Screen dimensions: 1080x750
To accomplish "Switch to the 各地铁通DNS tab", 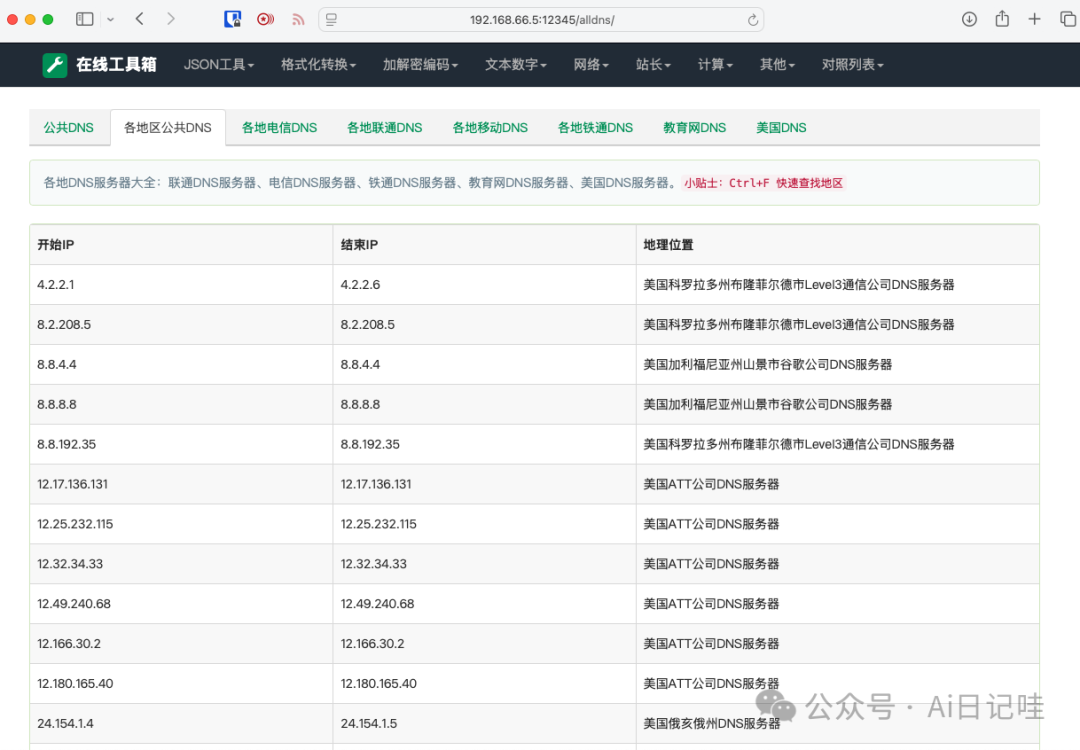I will pyautogui.click(x=596, y=127).
